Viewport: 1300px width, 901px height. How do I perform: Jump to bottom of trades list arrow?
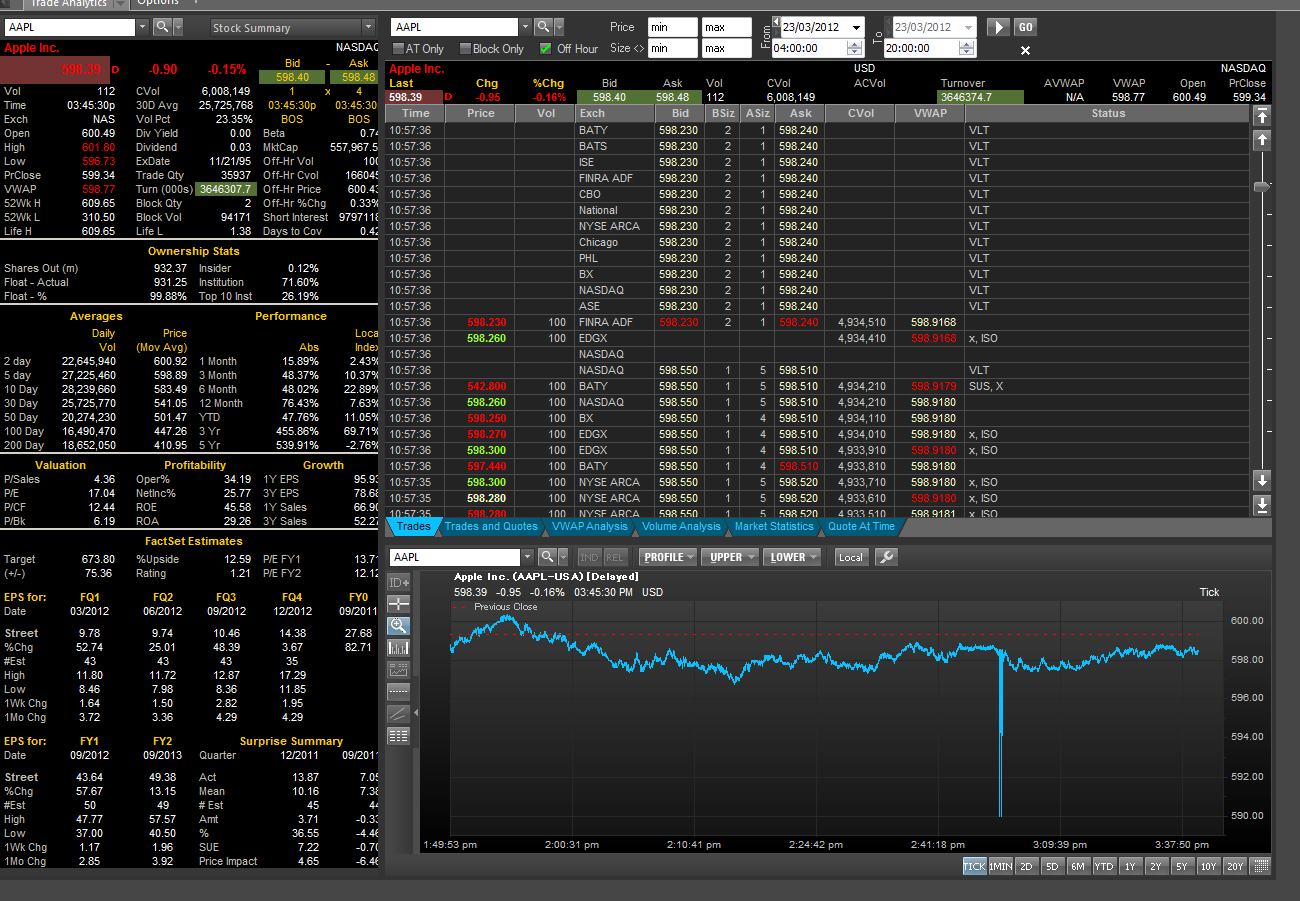pyautogui.click(x=1262, y=505)
